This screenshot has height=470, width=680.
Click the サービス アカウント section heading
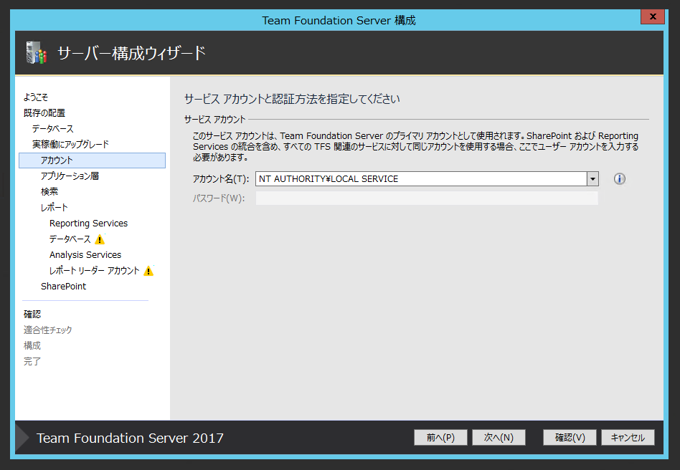pos(215,119)
